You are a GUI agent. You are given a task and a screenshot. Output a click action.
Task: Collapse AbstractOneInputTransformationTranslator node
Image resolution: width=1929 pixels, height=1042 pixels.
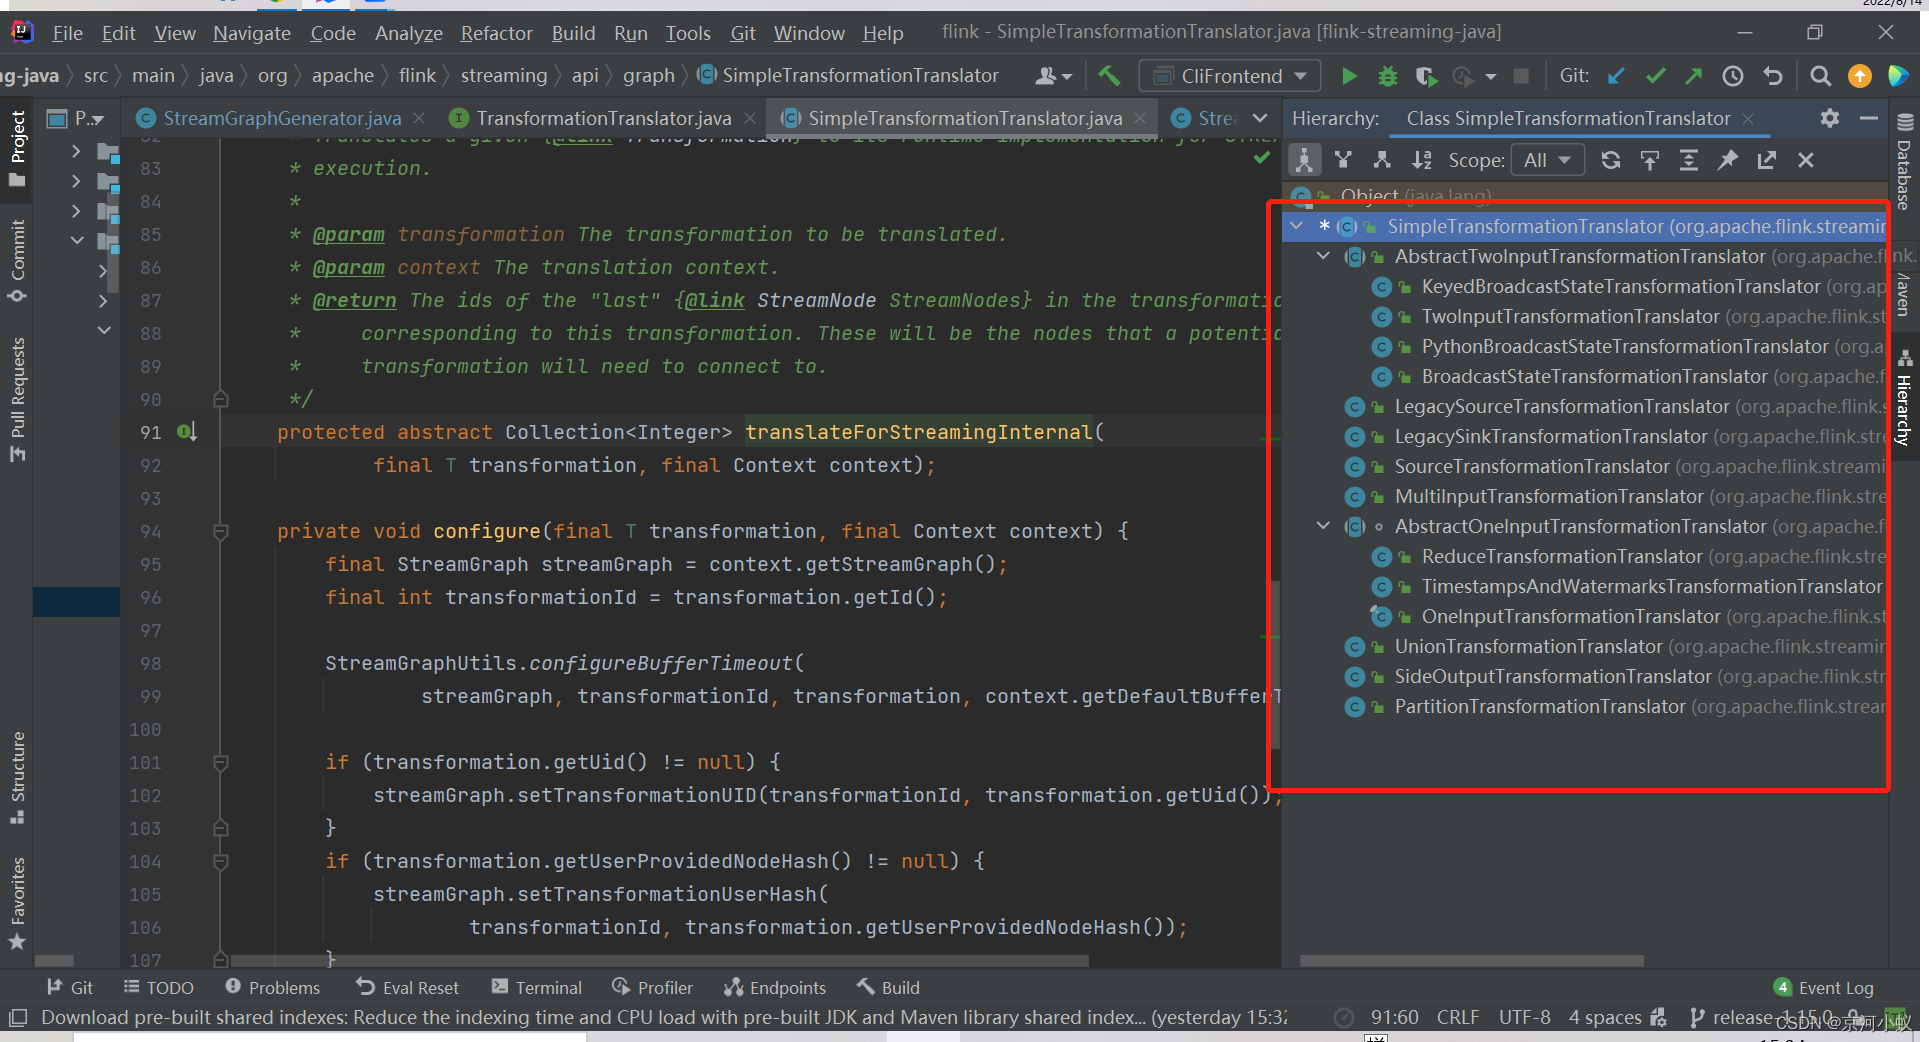[1323, 526]
